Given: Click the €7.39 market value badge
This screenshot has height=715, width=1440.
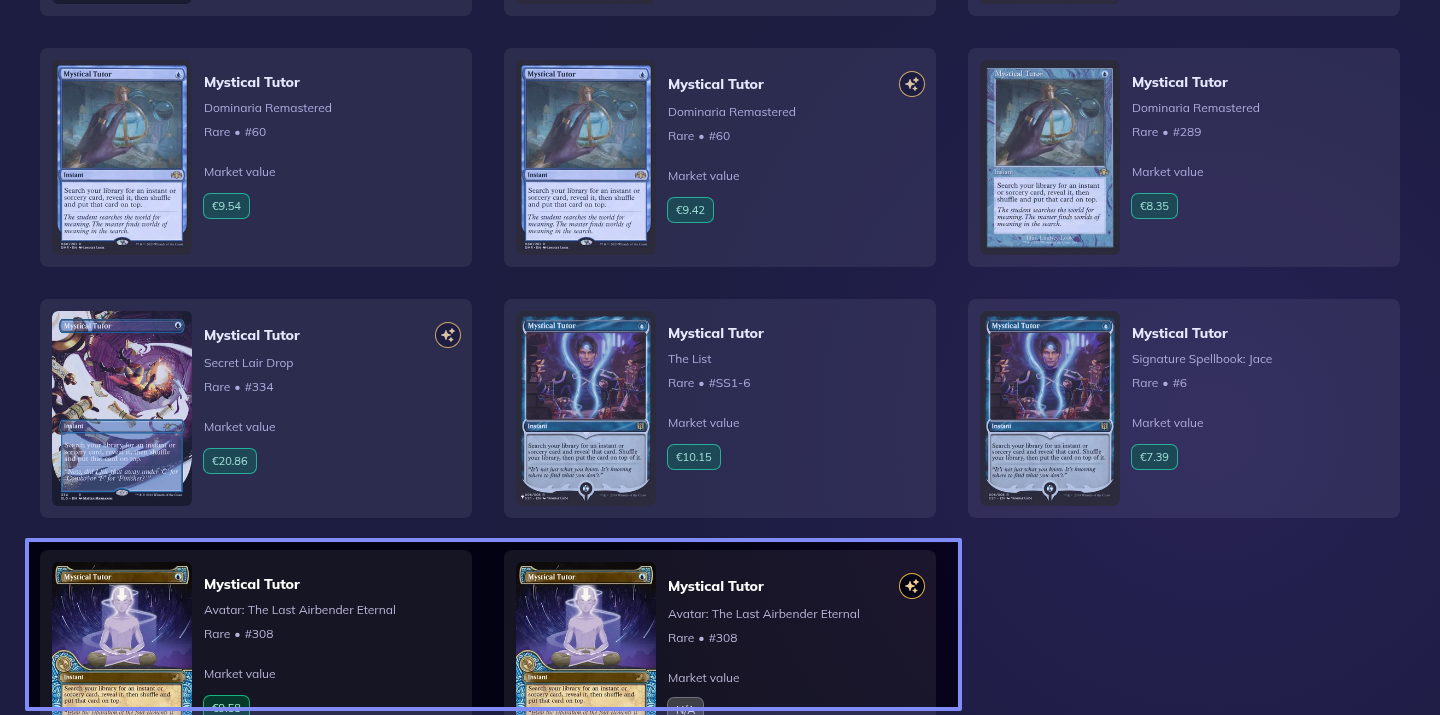Looking at the screenshot, I should click(1155, 457).
